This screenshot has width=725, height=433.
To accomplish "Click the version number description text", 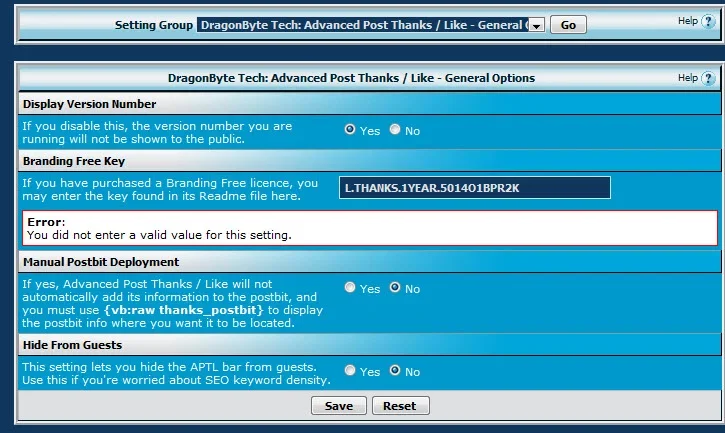I will coord(157,132).
